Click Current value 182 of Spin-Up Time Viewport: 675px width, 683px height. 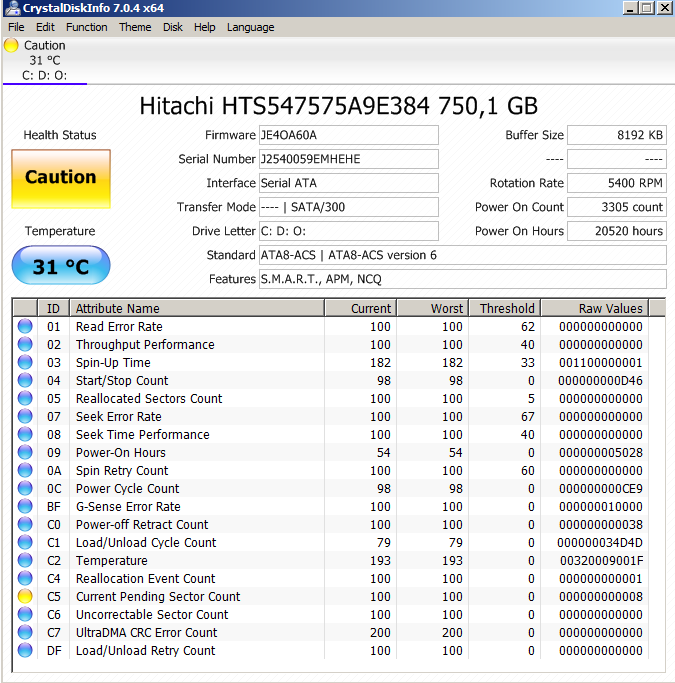click(380, 363)
